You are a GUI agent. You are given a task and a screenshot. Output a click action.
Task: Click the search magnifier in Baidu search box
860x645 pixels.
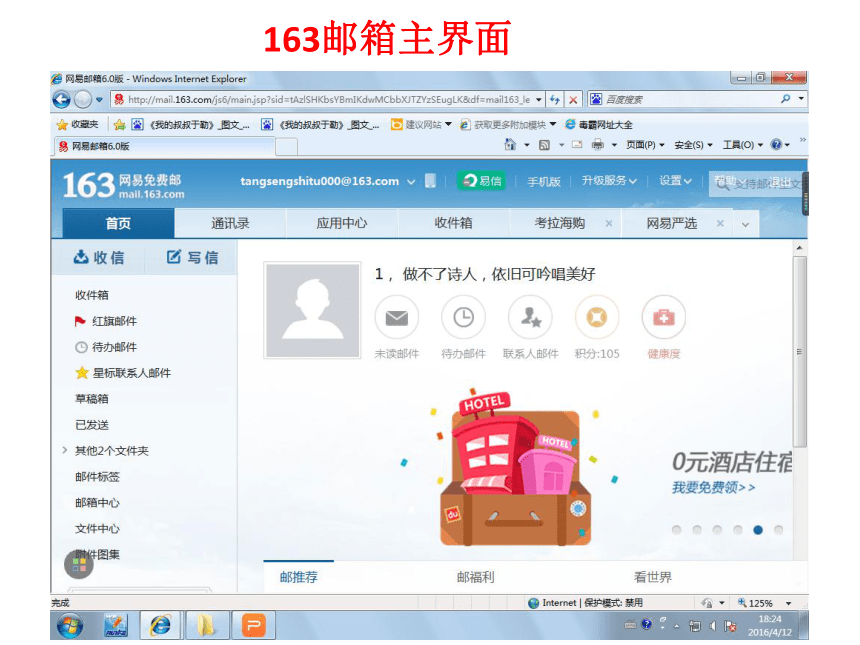point(785,99)
